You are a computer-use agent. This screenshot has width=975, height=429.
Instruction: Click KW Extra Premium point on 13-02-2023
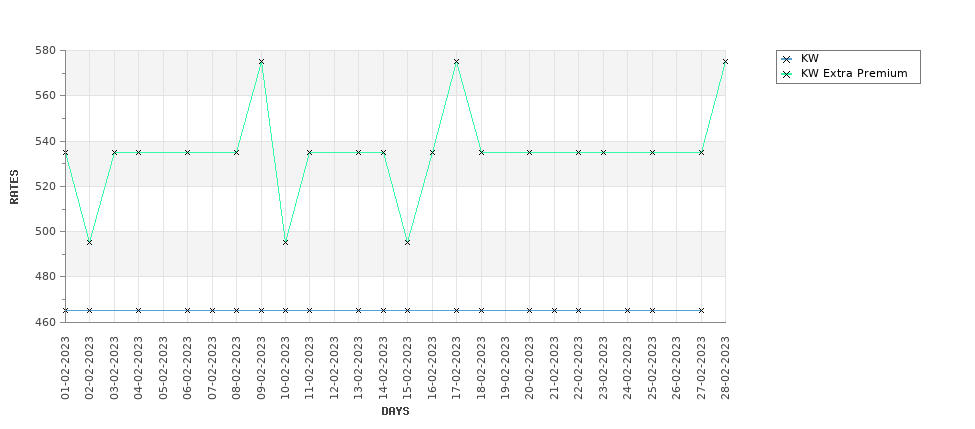pyautogui.click(x=358, y=152)
